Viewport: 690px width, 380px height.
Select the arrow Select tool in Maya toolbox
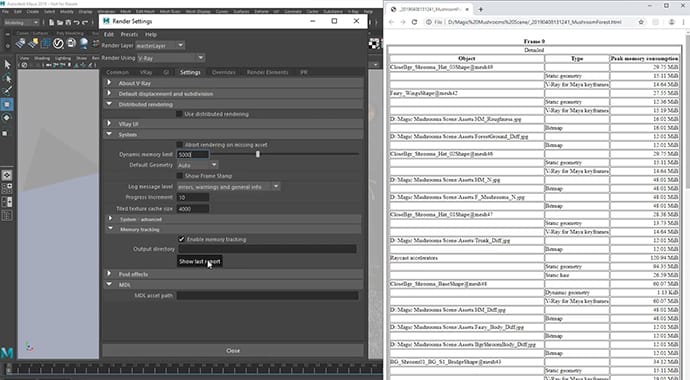click(x=7, y=65)
